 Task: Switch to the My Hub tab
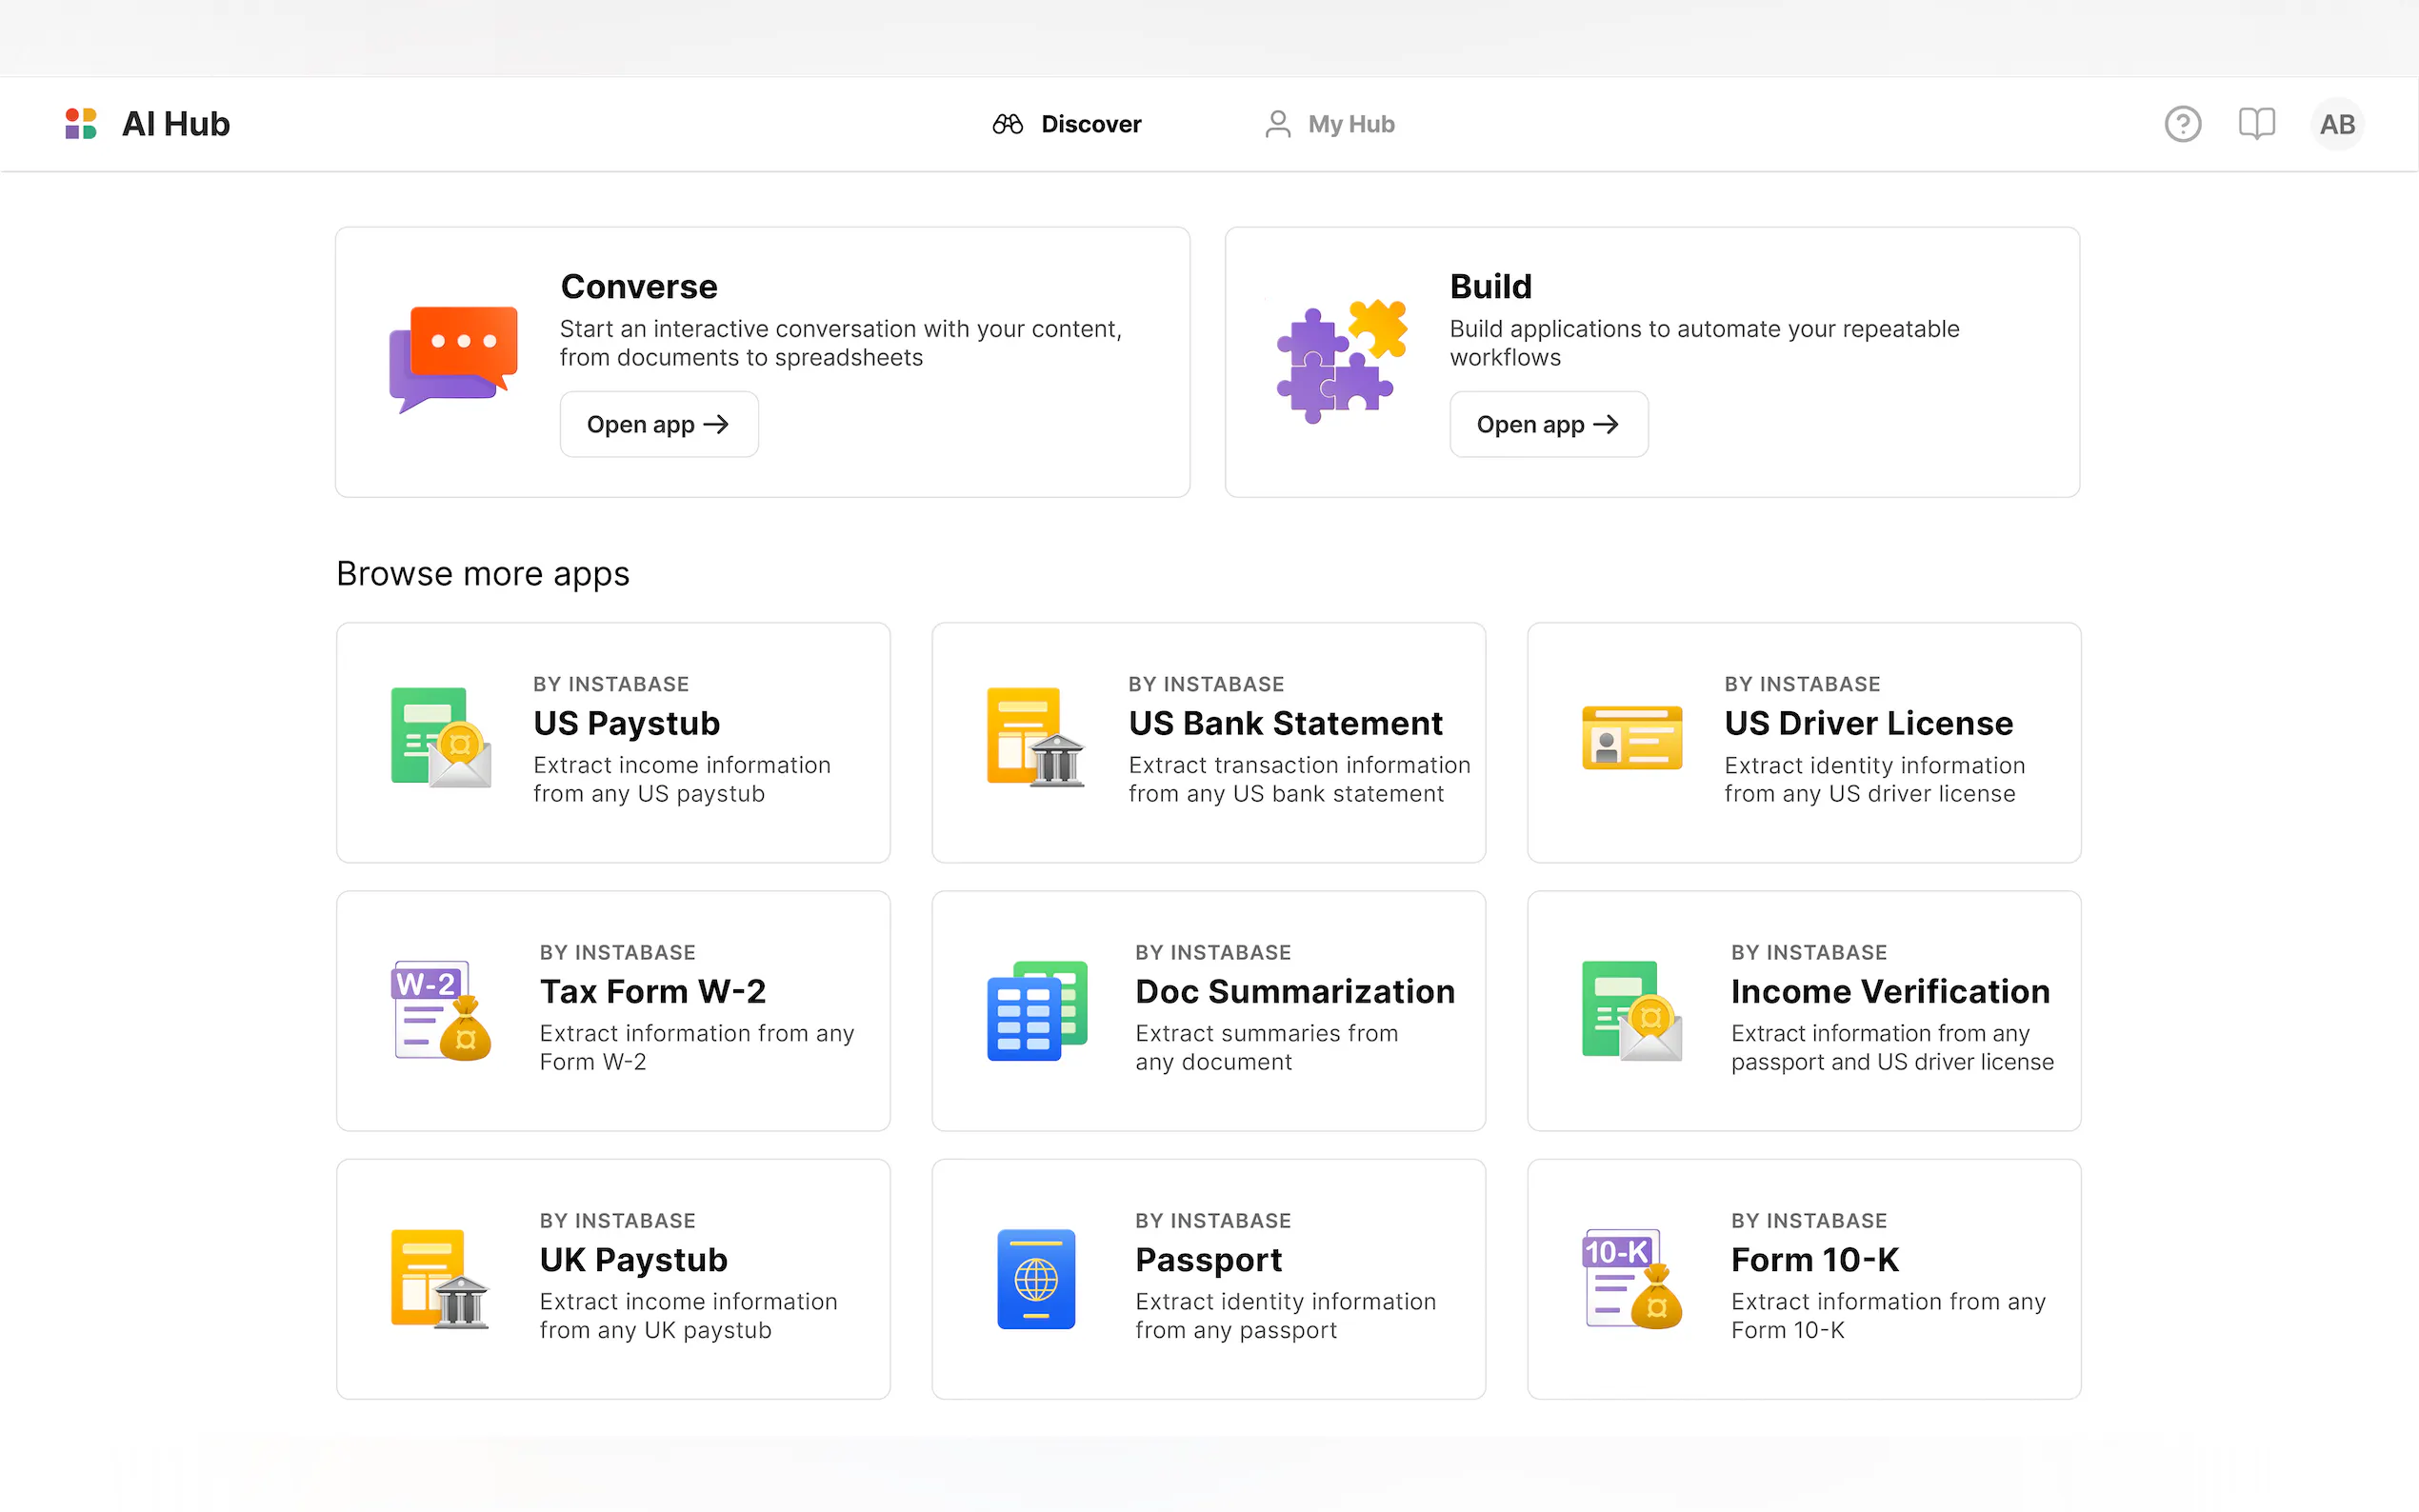coord(1329,124)
